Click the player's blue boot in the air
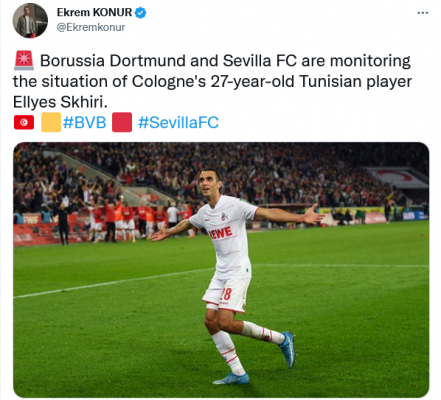This screenshot has height=400, width=441. coord(288,349)
